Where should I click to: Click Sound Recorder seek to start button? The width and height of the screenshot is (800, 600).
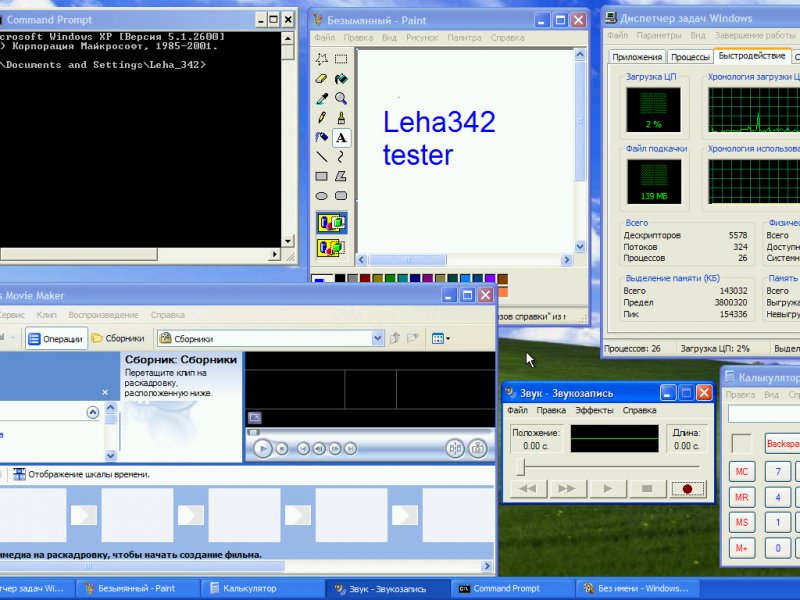click(528, 489)
